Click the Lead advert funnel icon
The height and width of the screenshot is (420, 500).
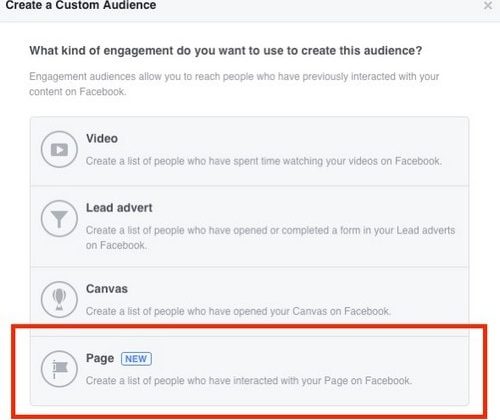coord(59,219)
